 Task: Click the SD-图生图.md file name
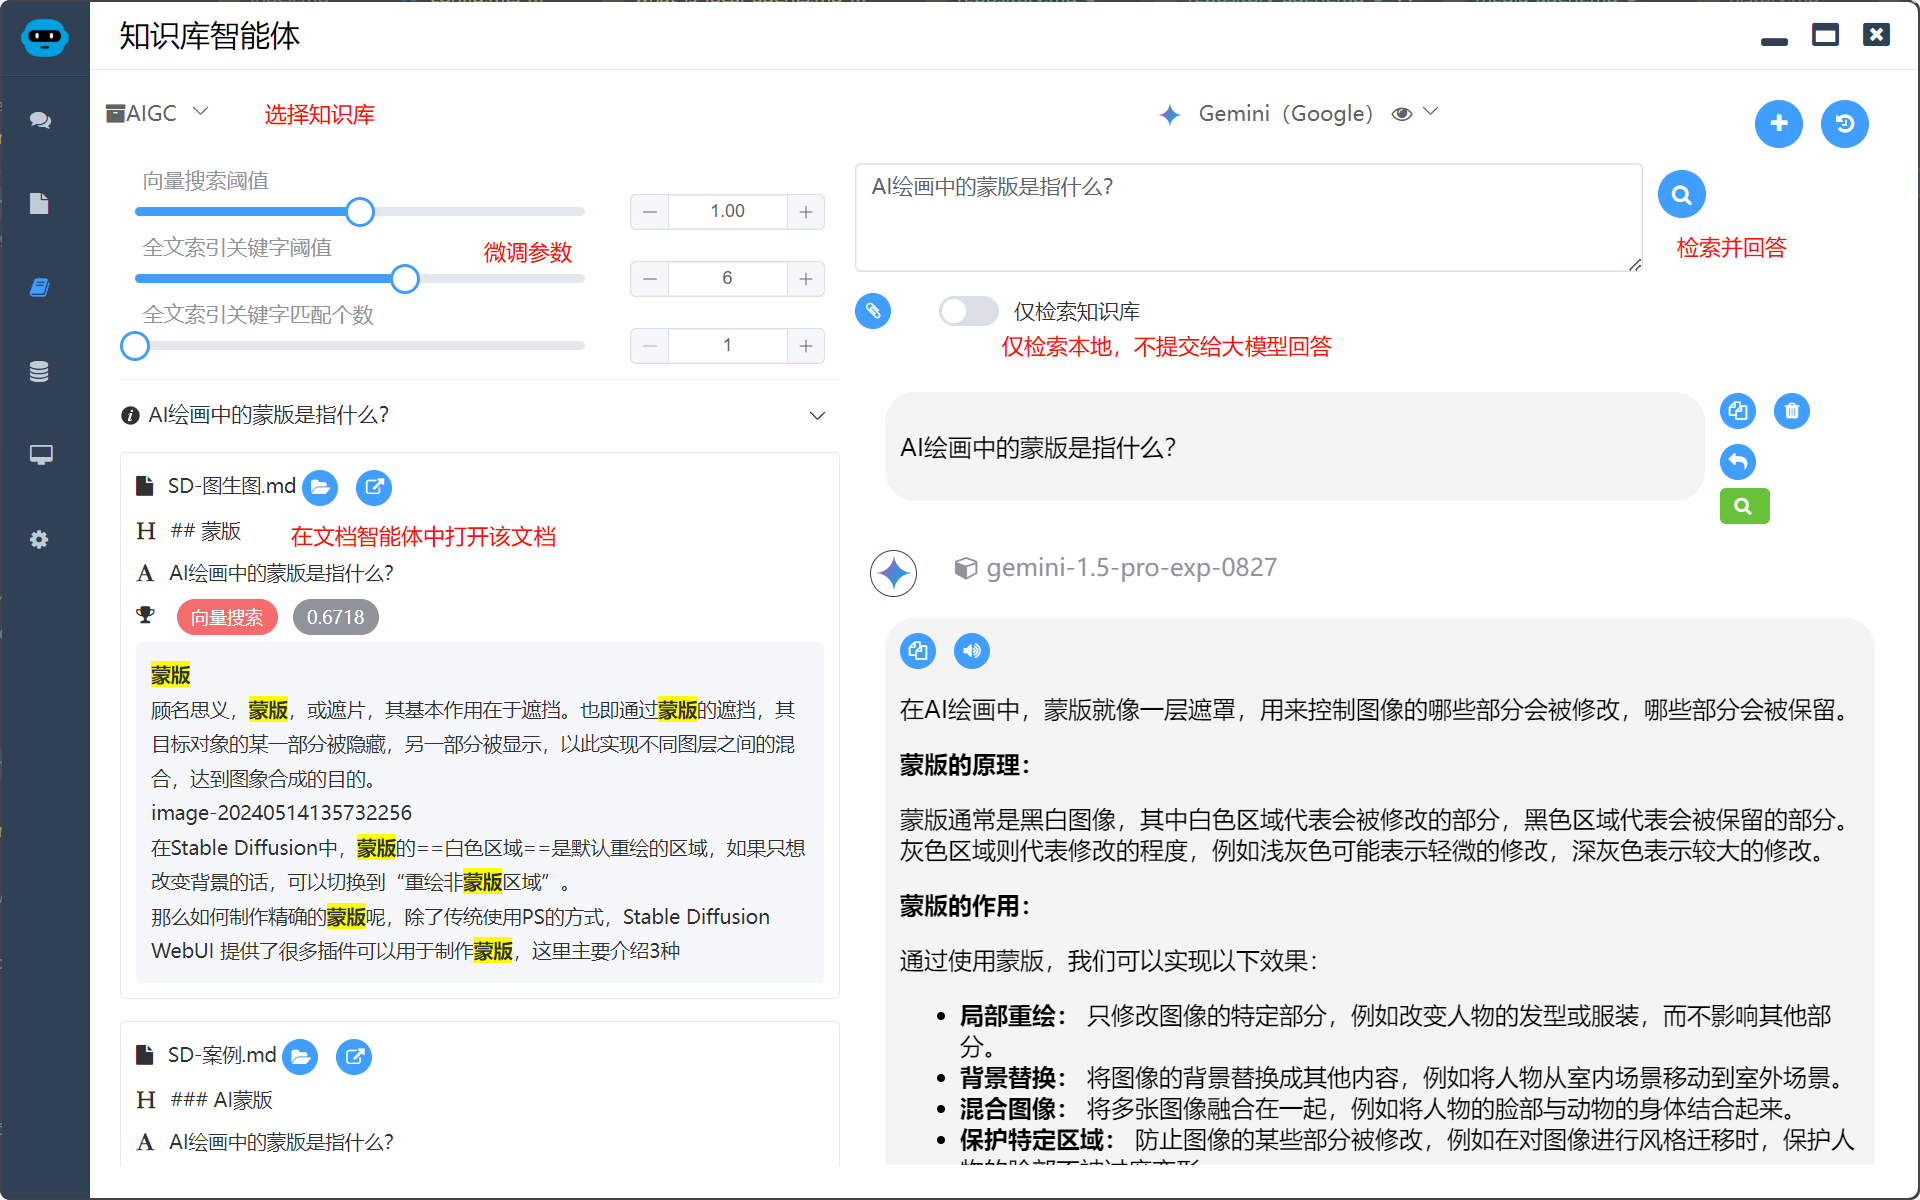[x=231, y=486]
